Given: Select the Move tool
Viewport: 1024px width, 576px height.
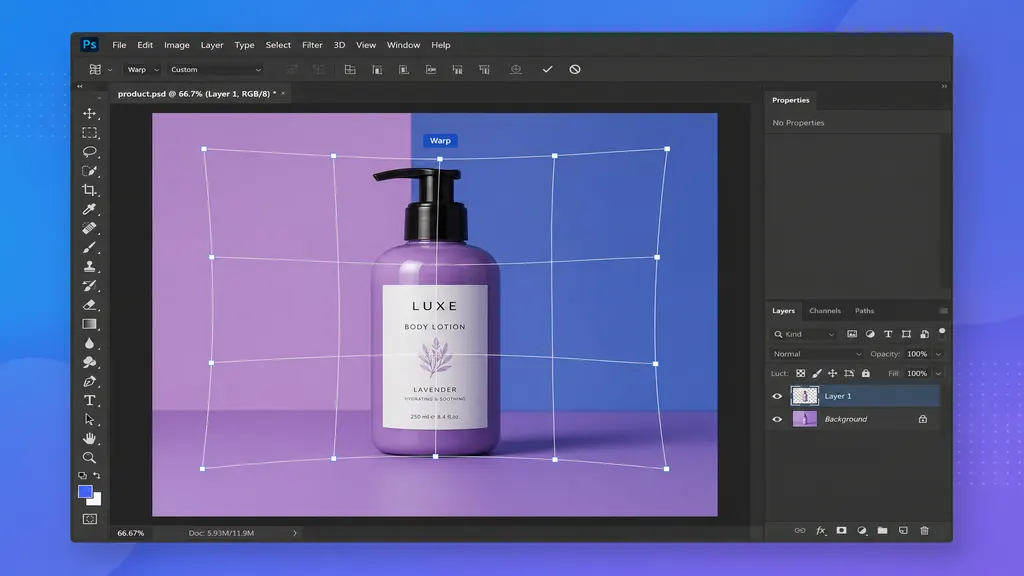Looking at the screenshot, I should click(89, 114).
